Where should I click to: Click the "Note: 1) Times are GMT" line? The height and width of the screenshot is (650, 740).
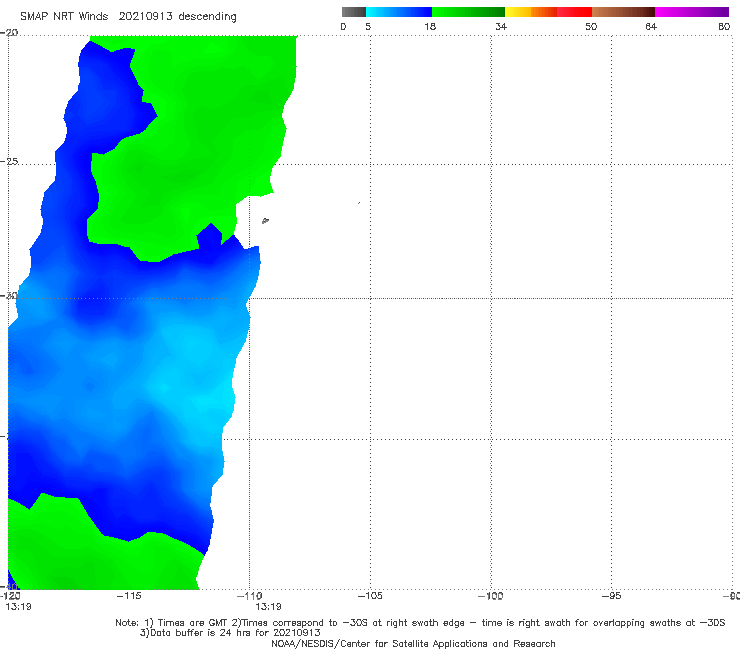point(420,623)
